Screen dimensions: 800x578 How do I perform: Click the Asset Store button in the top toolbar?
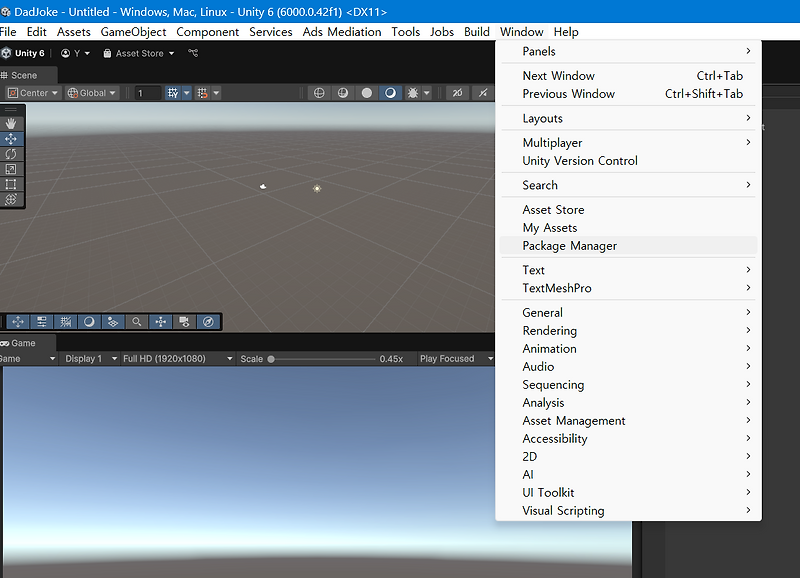click(138, 53)
